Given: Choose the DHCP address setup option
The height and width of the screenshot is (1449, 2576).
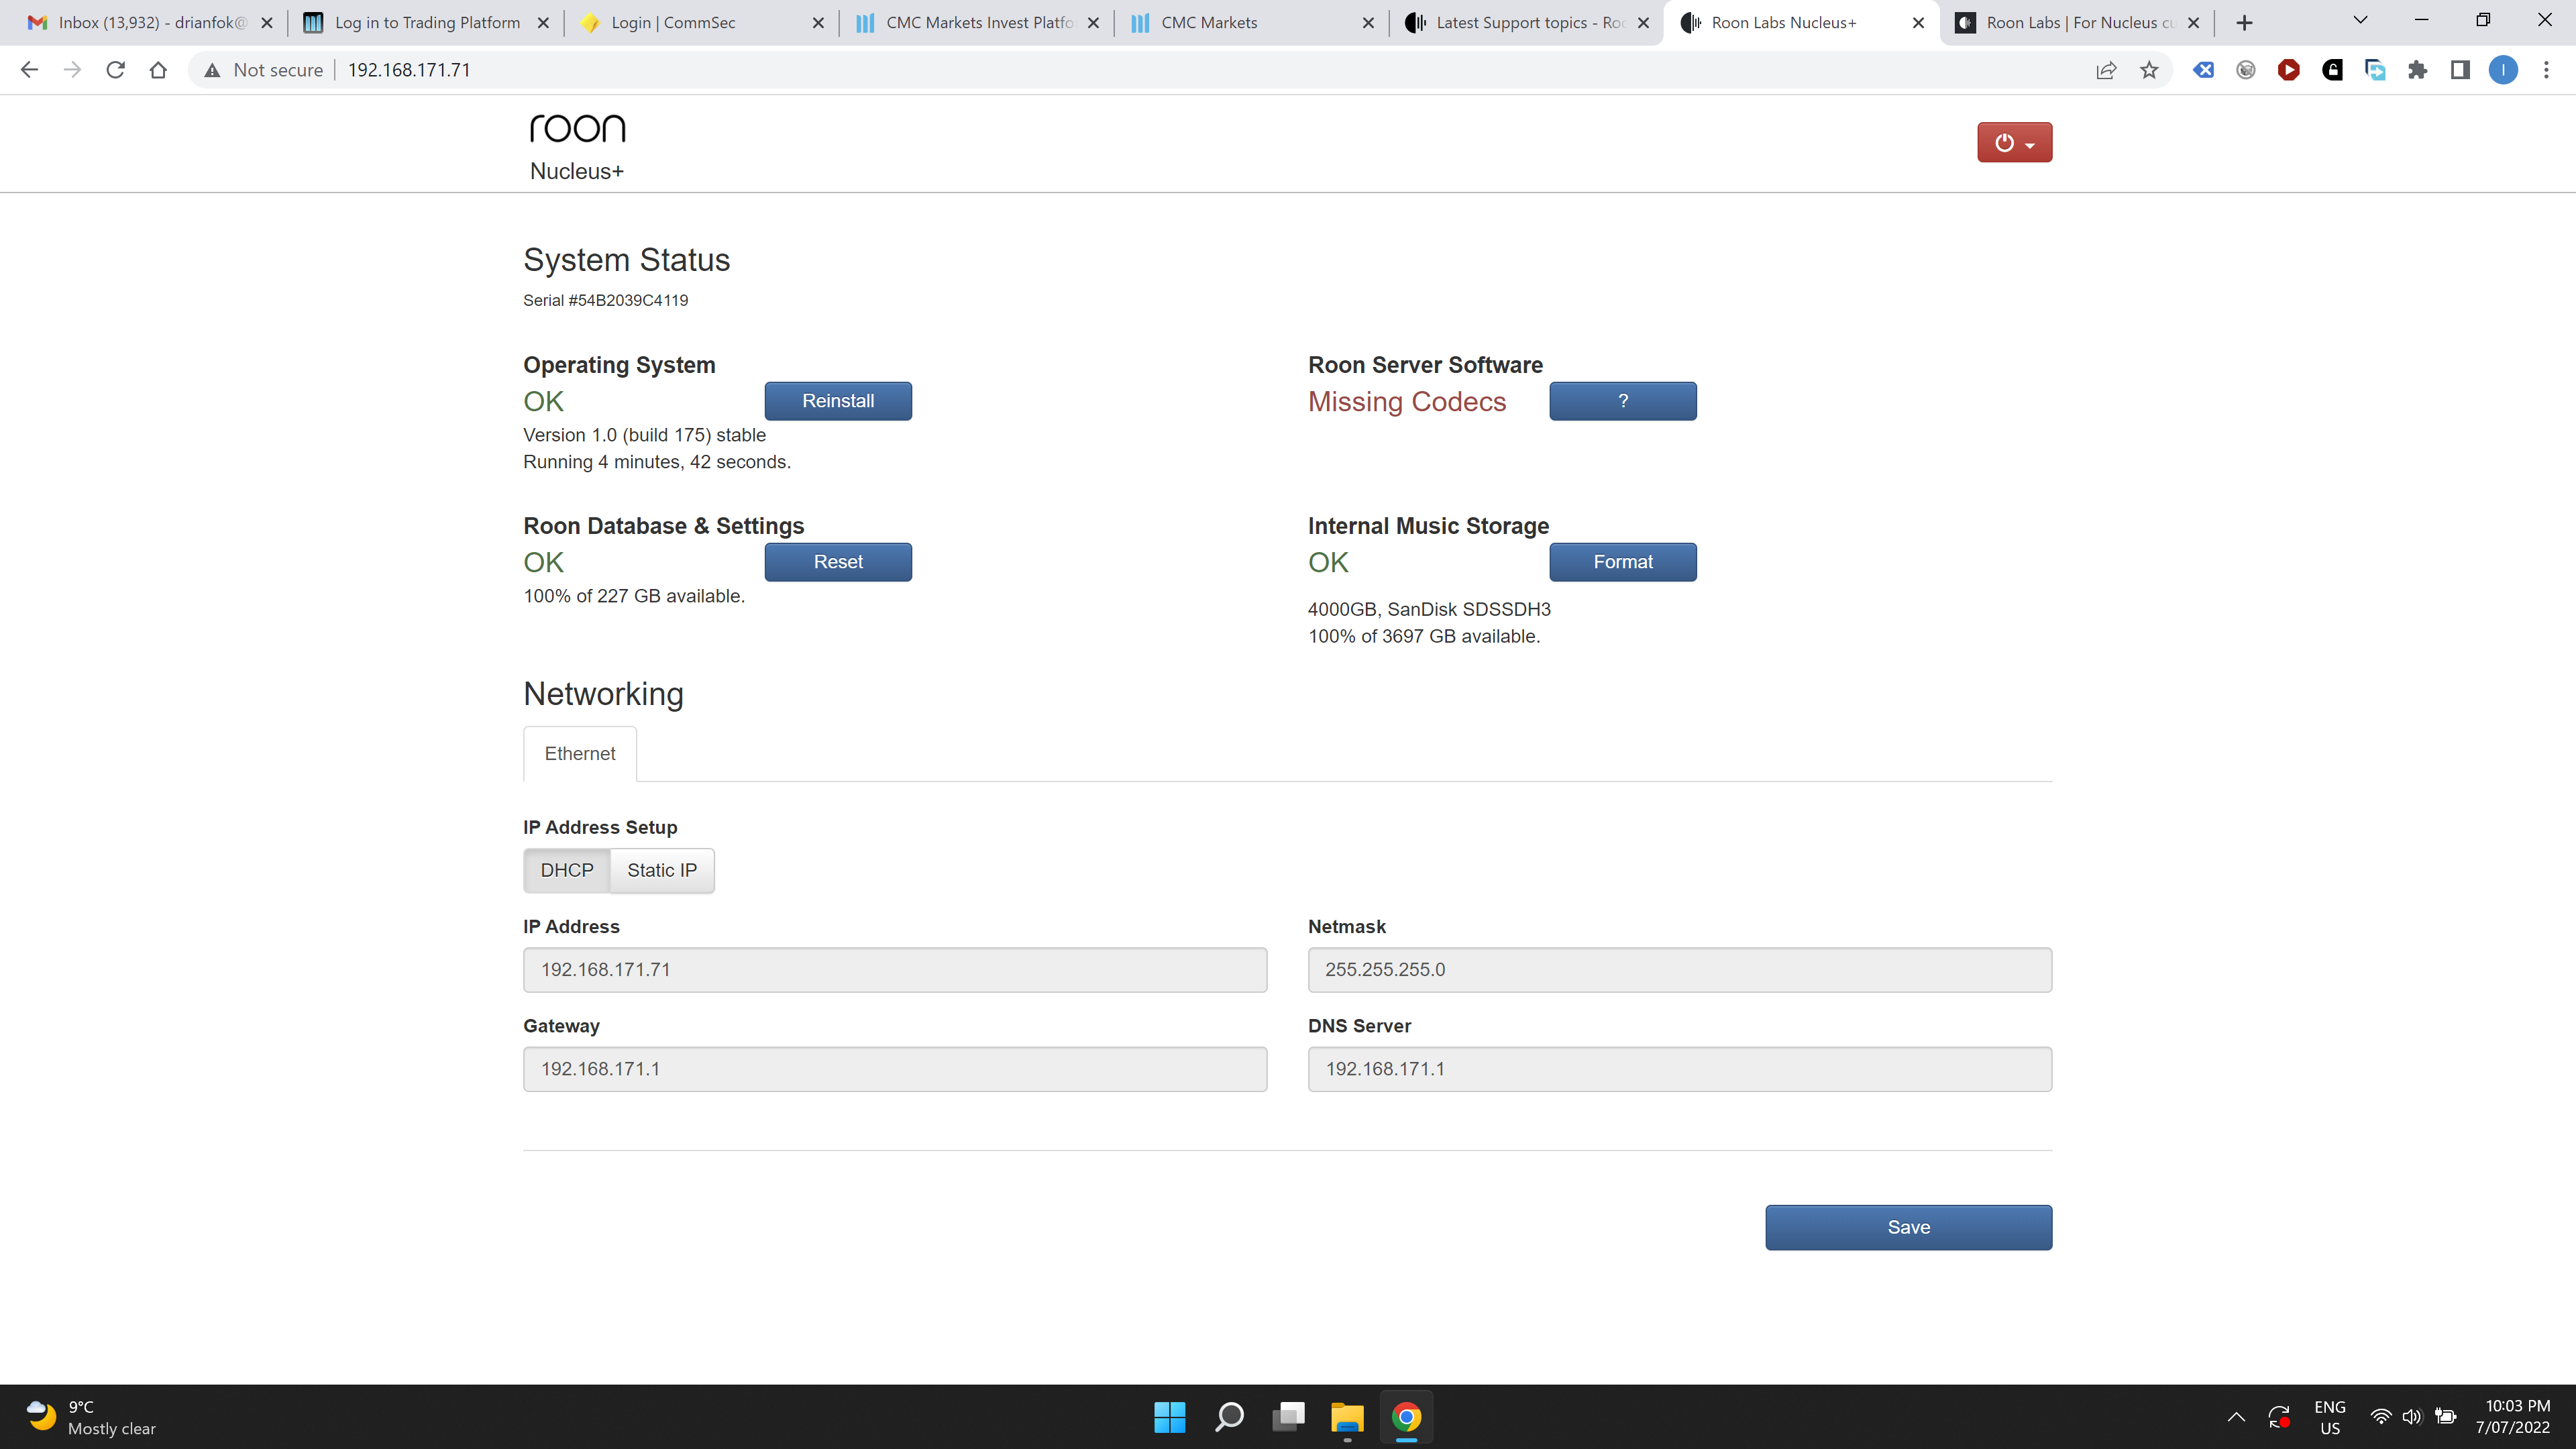Looking at the screenshot, I should click(x=567, y=870).
